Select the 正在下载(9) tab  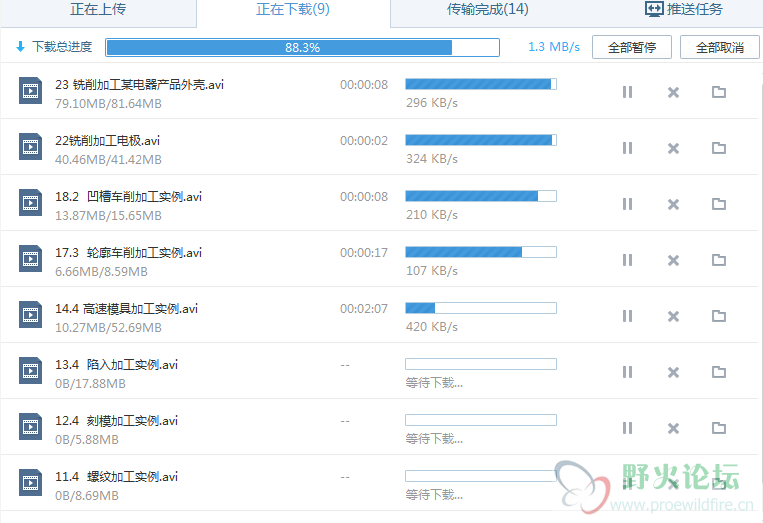click(293, 10)
